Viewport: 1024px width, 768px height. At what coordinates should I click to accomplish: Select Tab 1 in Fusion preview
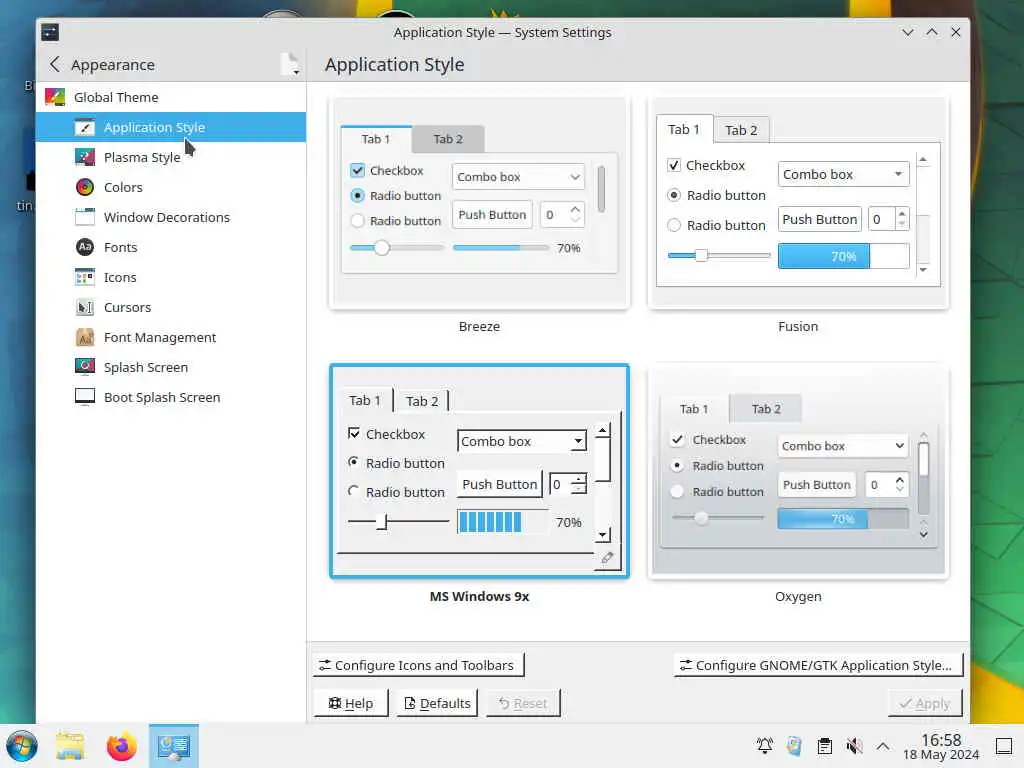[x=684, y=129]
